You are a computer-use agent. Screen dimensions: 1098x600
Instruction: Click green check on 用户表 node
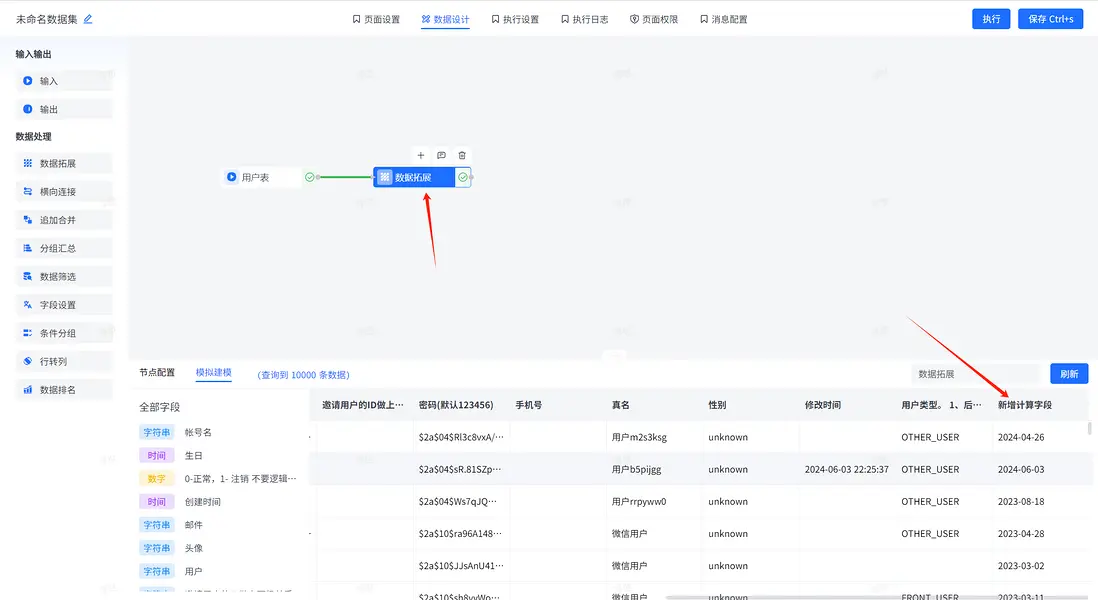tap(310, 177)
